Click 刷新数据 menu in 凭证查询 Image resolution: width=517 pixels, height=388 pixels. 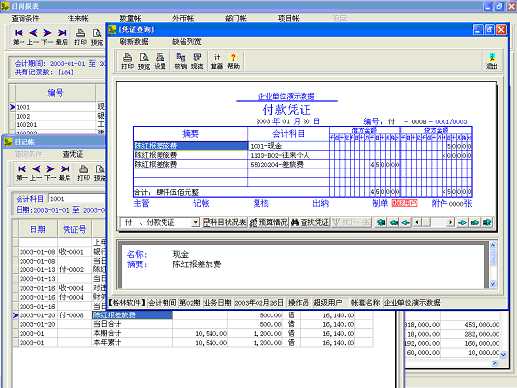134,42
